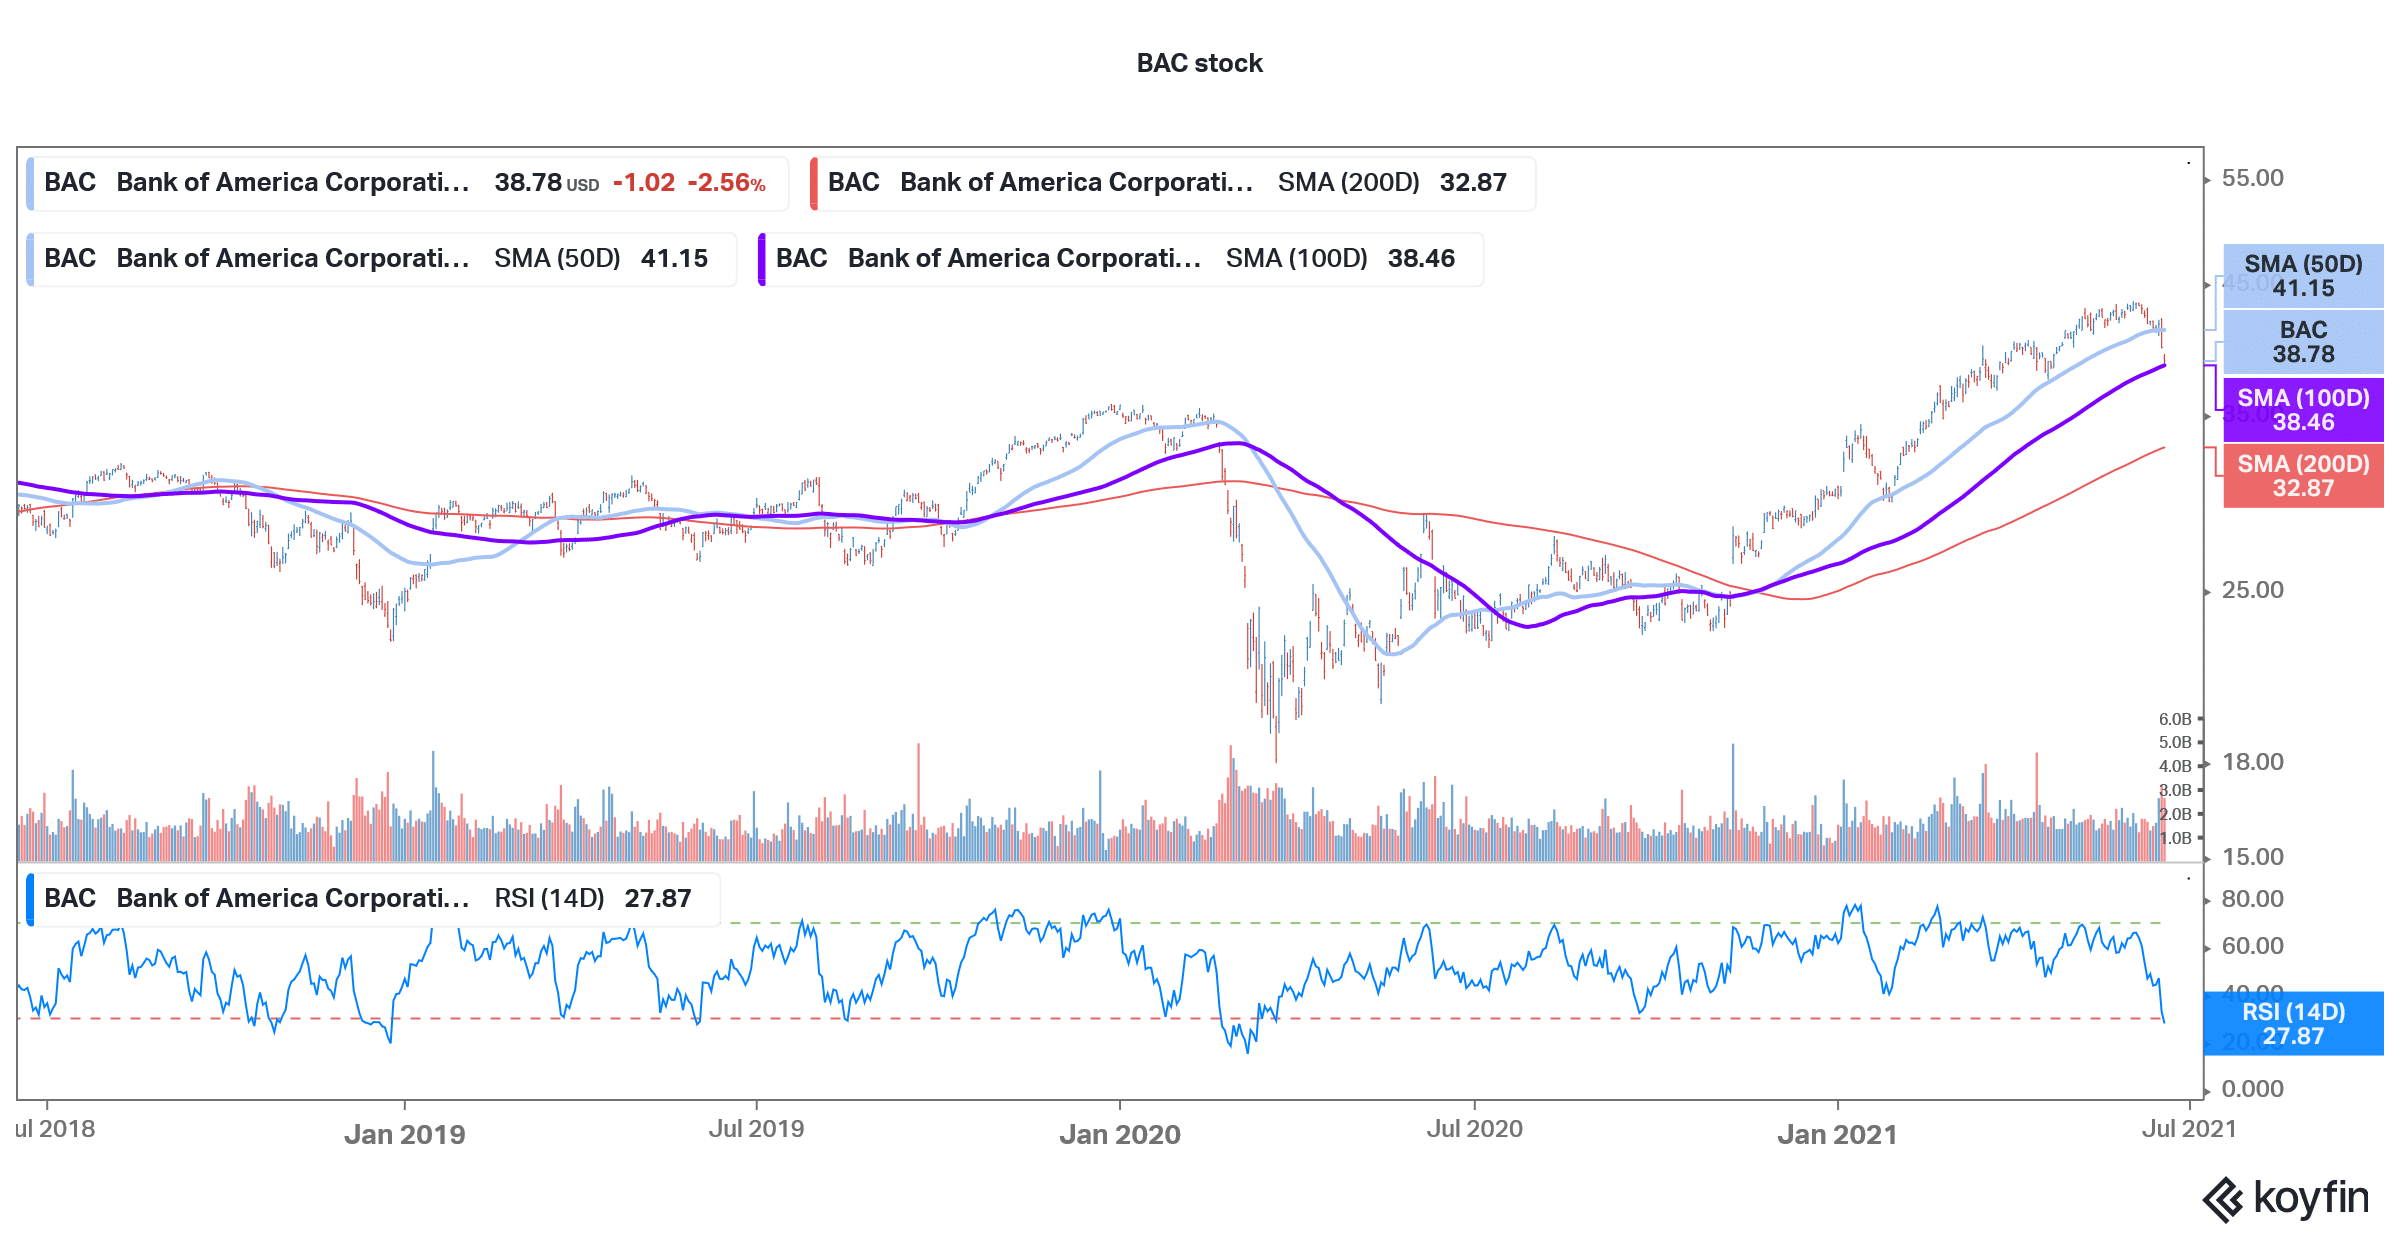Click the 6.0B volume axis value
Screen dimensions: 2400x1240
[2174, 719]
